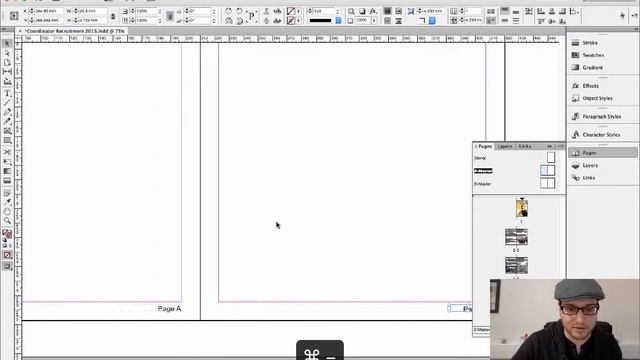This screenshot has height=360, width=640.
Task: Select pages 2-3 spread thumbnail
Action: click(516, 237)
